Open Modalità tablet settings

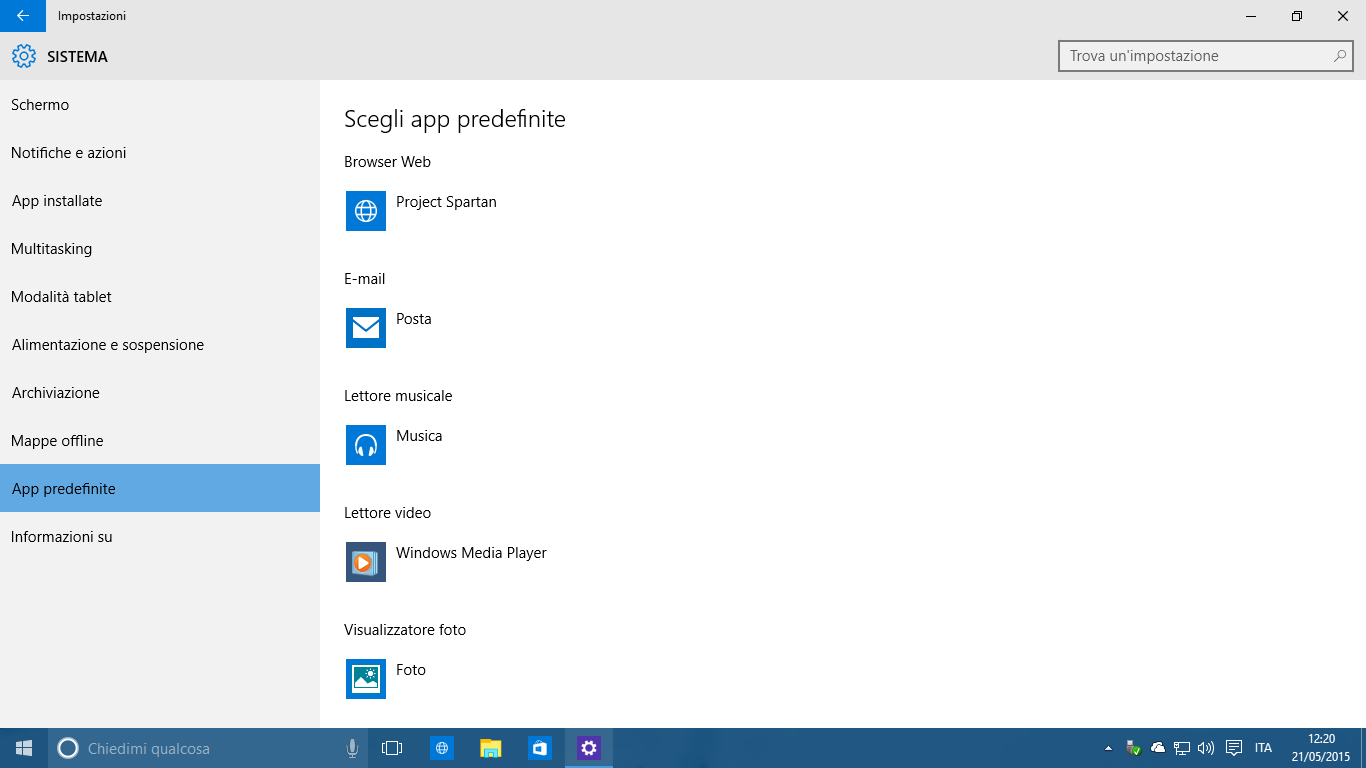[x=160, y=297]
